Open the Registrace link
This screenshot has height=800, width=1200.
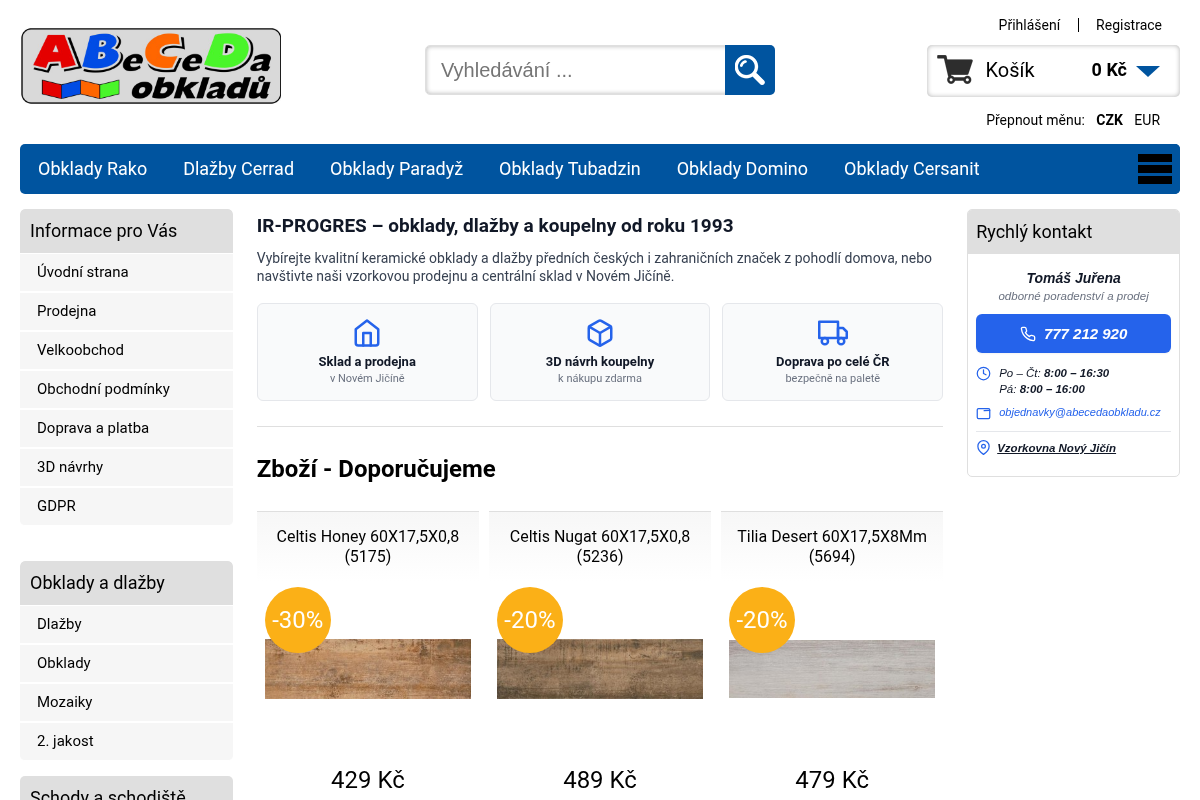(1129, 25)
